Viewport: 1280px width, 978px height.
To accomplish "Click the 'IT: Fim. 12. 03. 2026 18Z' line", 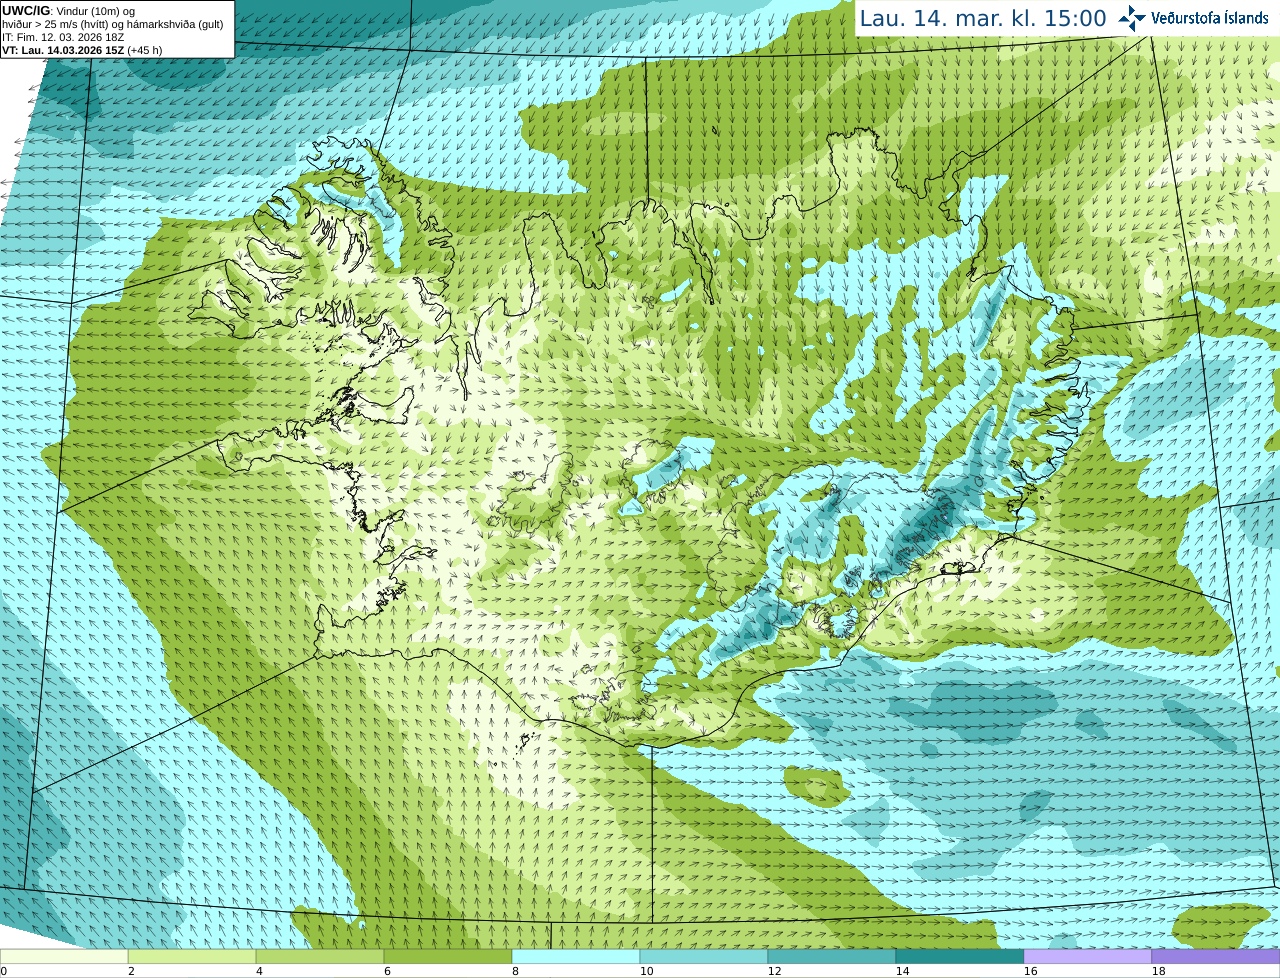I will (63, 37).
